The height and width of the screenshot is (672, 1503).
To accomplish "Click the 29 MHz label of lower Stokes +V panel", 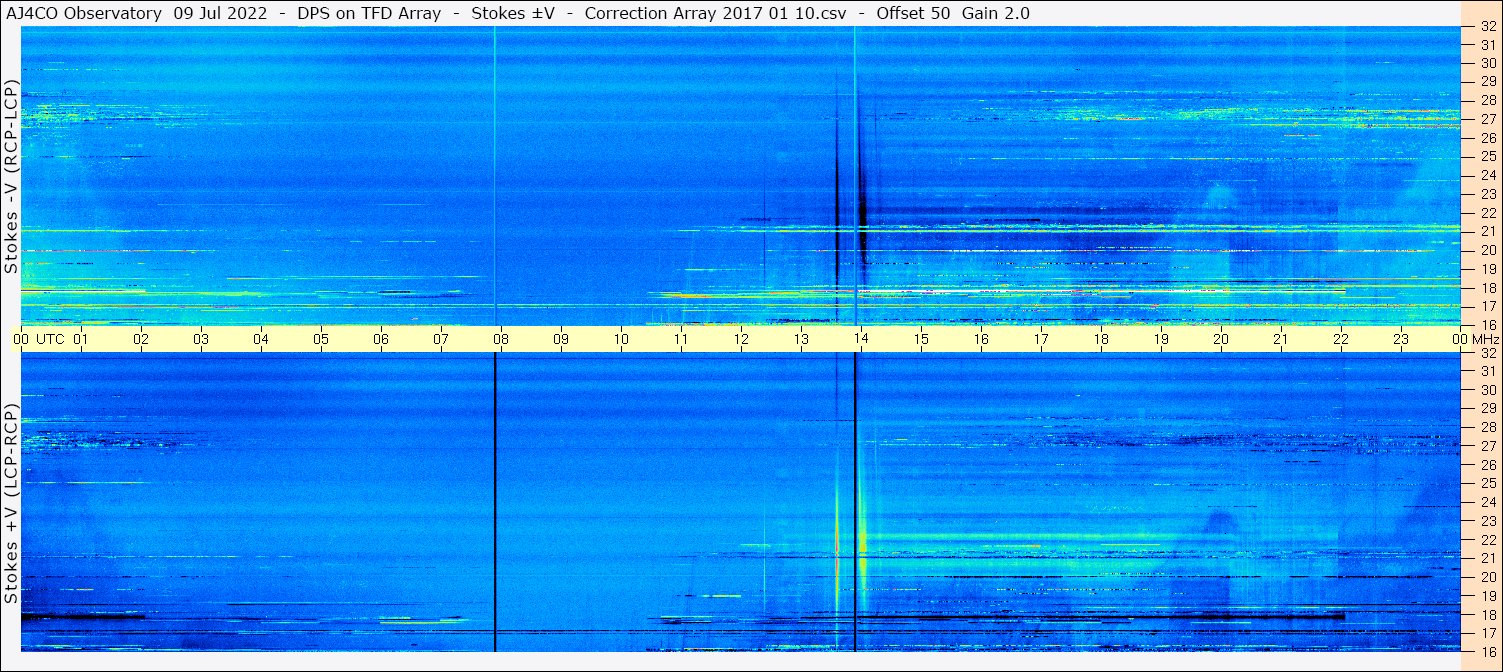I will click(1487, 408).
